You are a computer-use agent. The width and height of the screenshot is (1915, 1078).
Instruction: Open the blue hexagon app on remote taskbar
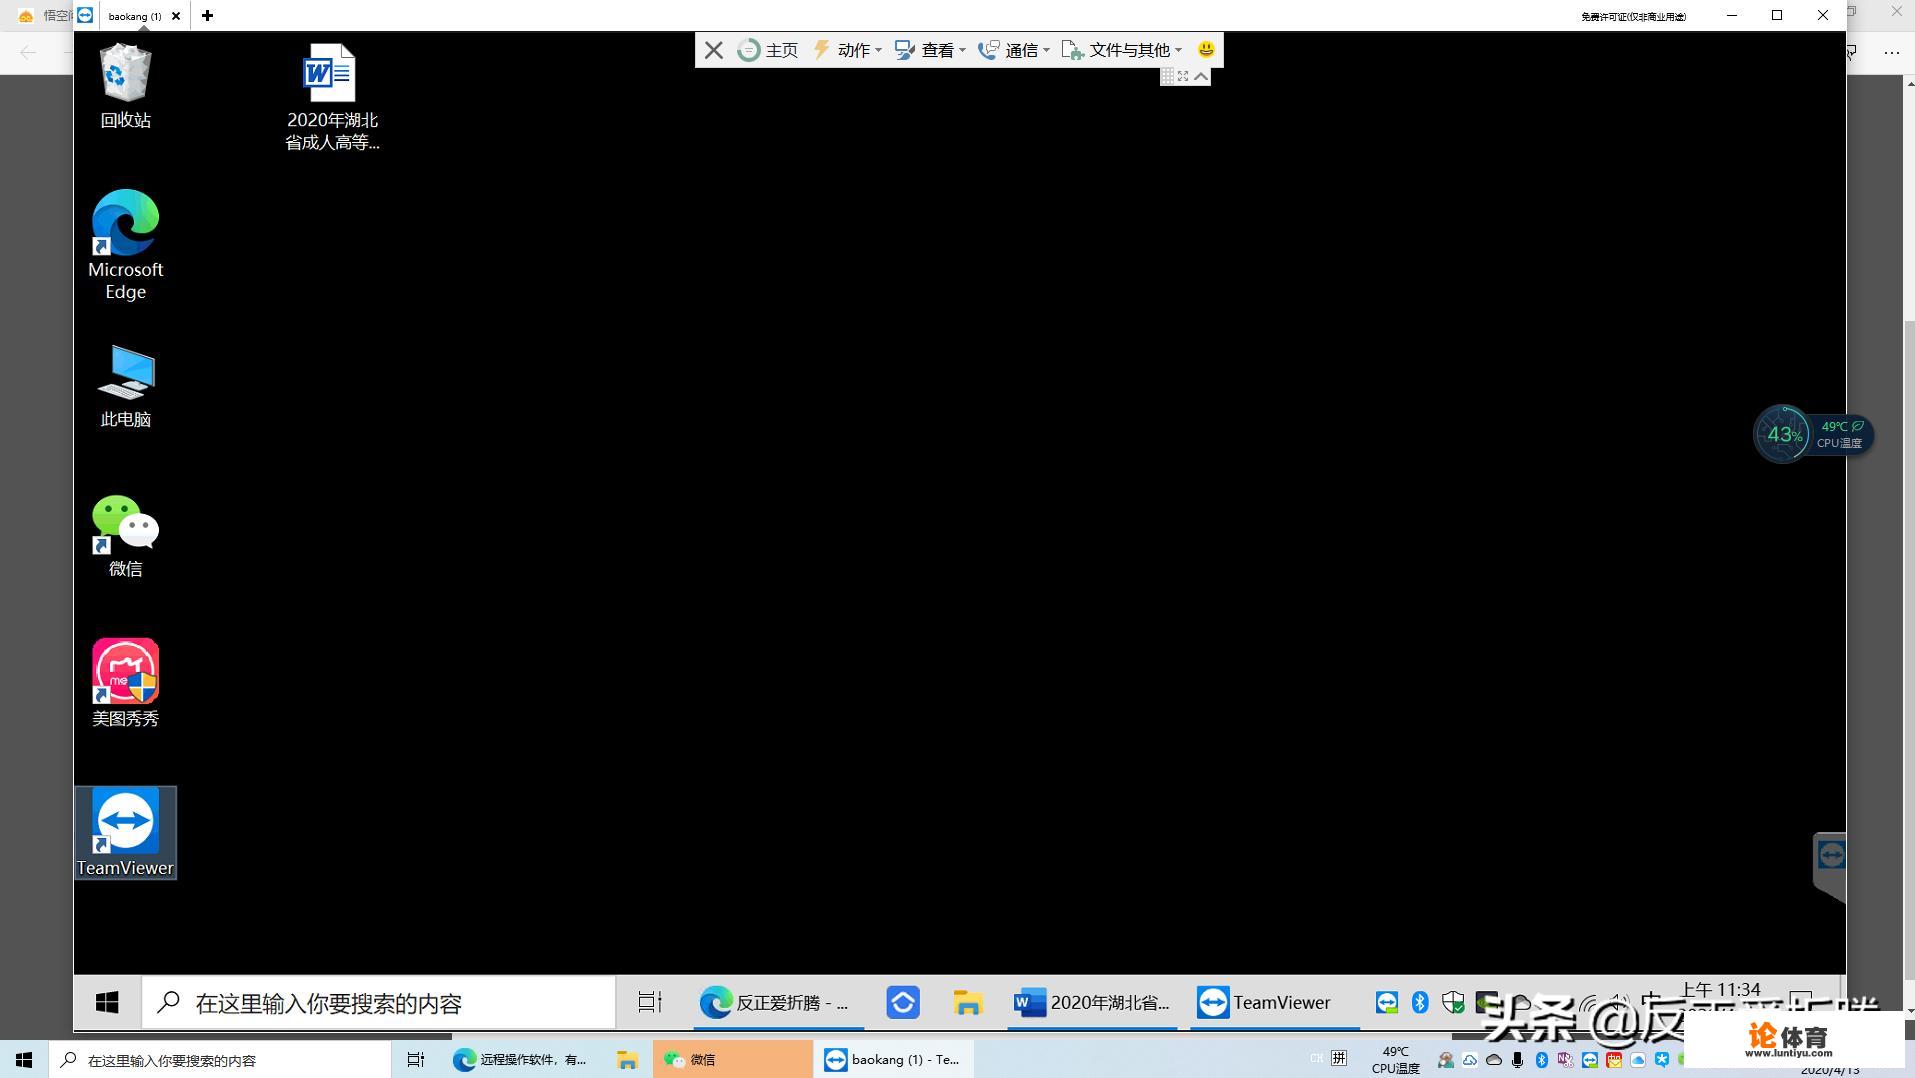tap(903, 1002)
